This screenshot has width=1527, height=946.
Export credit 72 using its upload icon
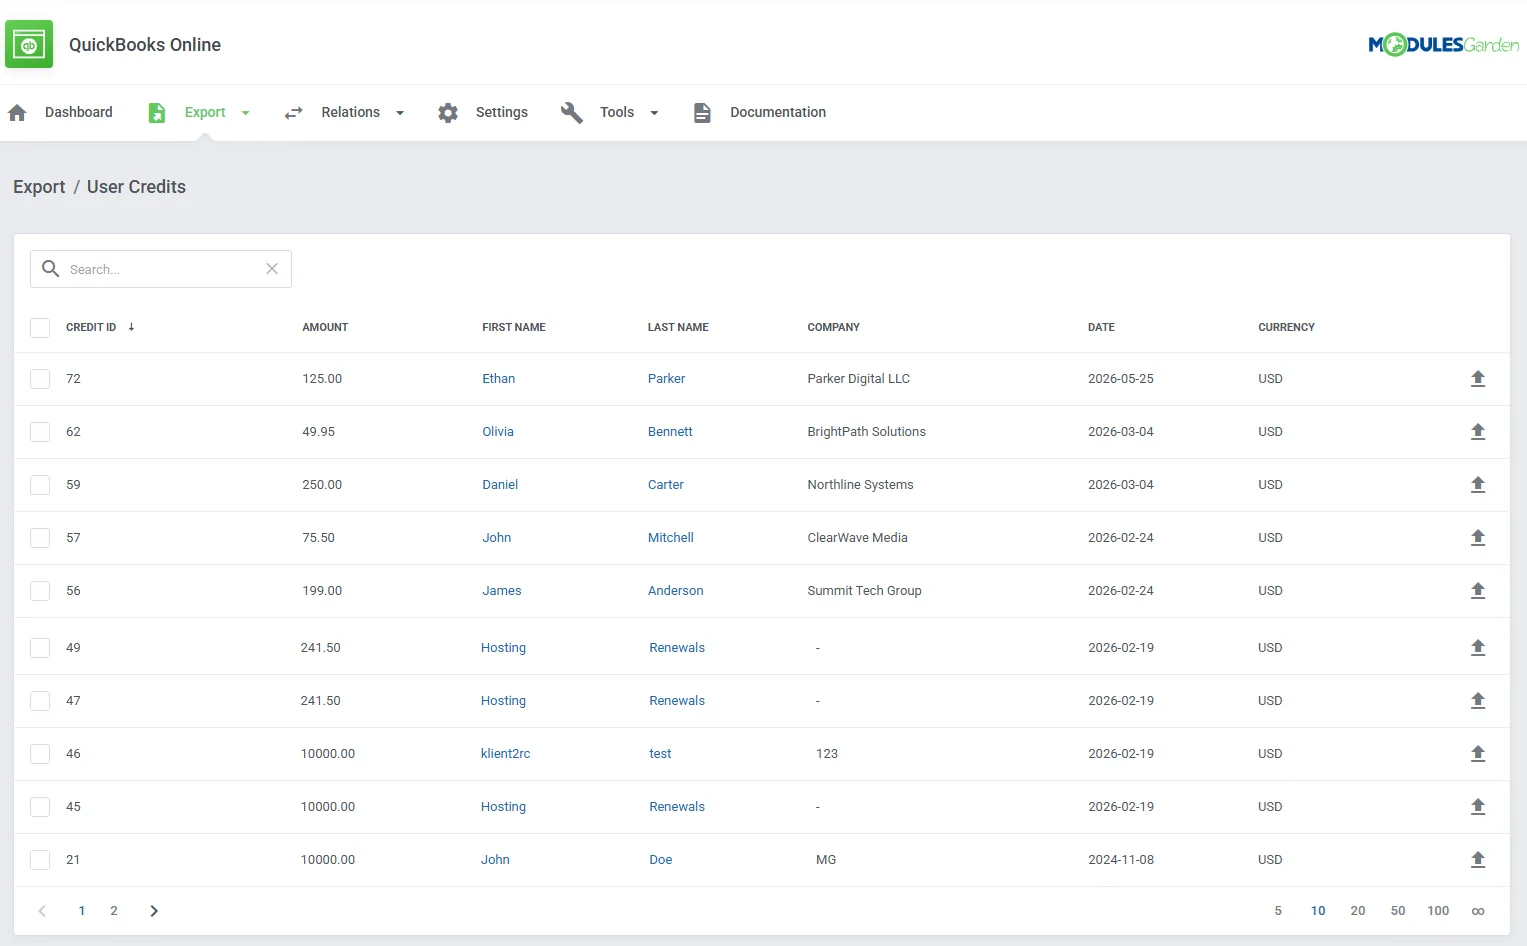point(1478,379)
